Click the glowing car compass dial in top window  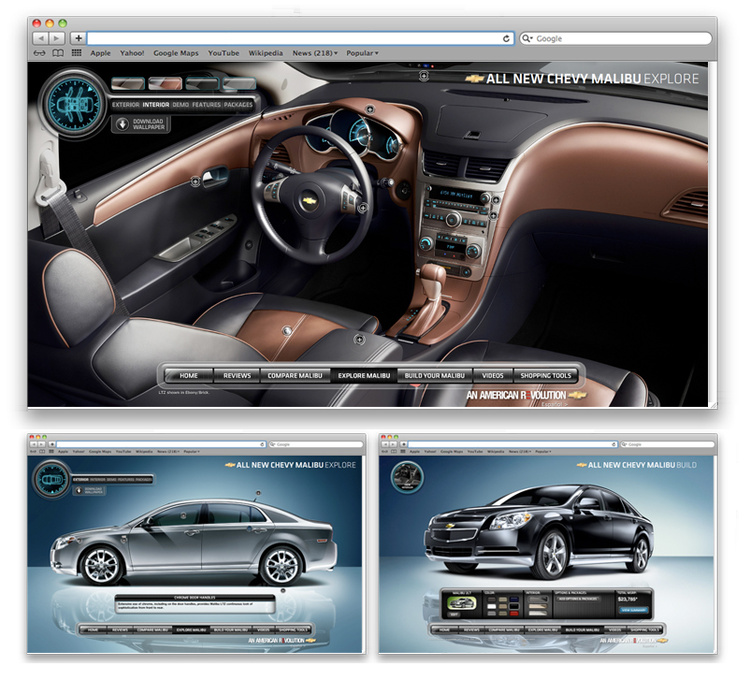tap(73, 103)
